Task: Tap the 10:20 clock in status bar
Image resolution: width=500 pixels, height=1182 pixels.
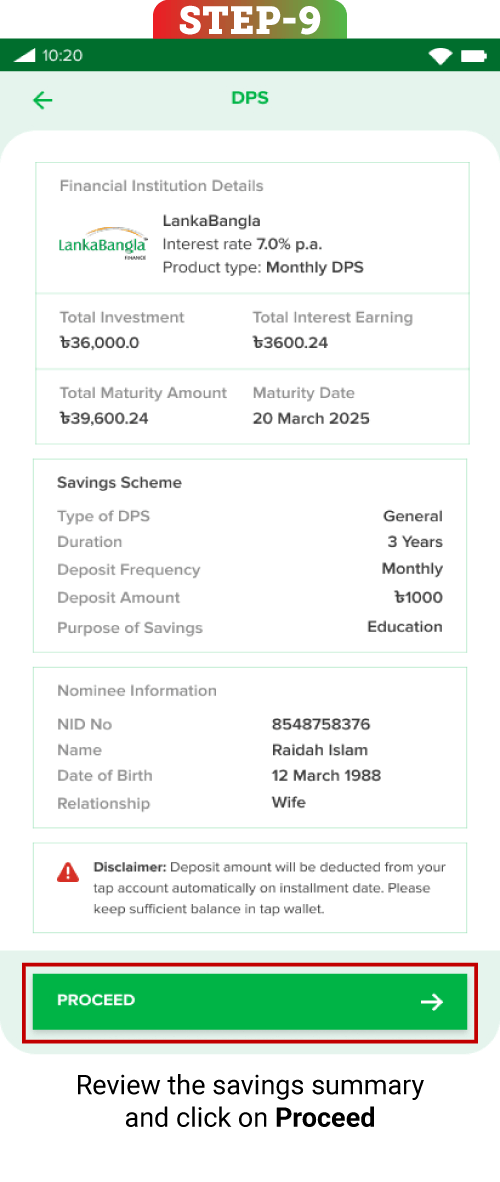Action: (x=63, y=56)
